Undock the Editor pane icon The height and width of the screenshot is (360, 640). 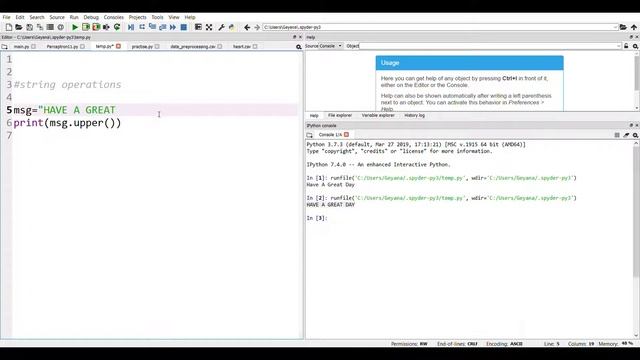coord(295,37)
